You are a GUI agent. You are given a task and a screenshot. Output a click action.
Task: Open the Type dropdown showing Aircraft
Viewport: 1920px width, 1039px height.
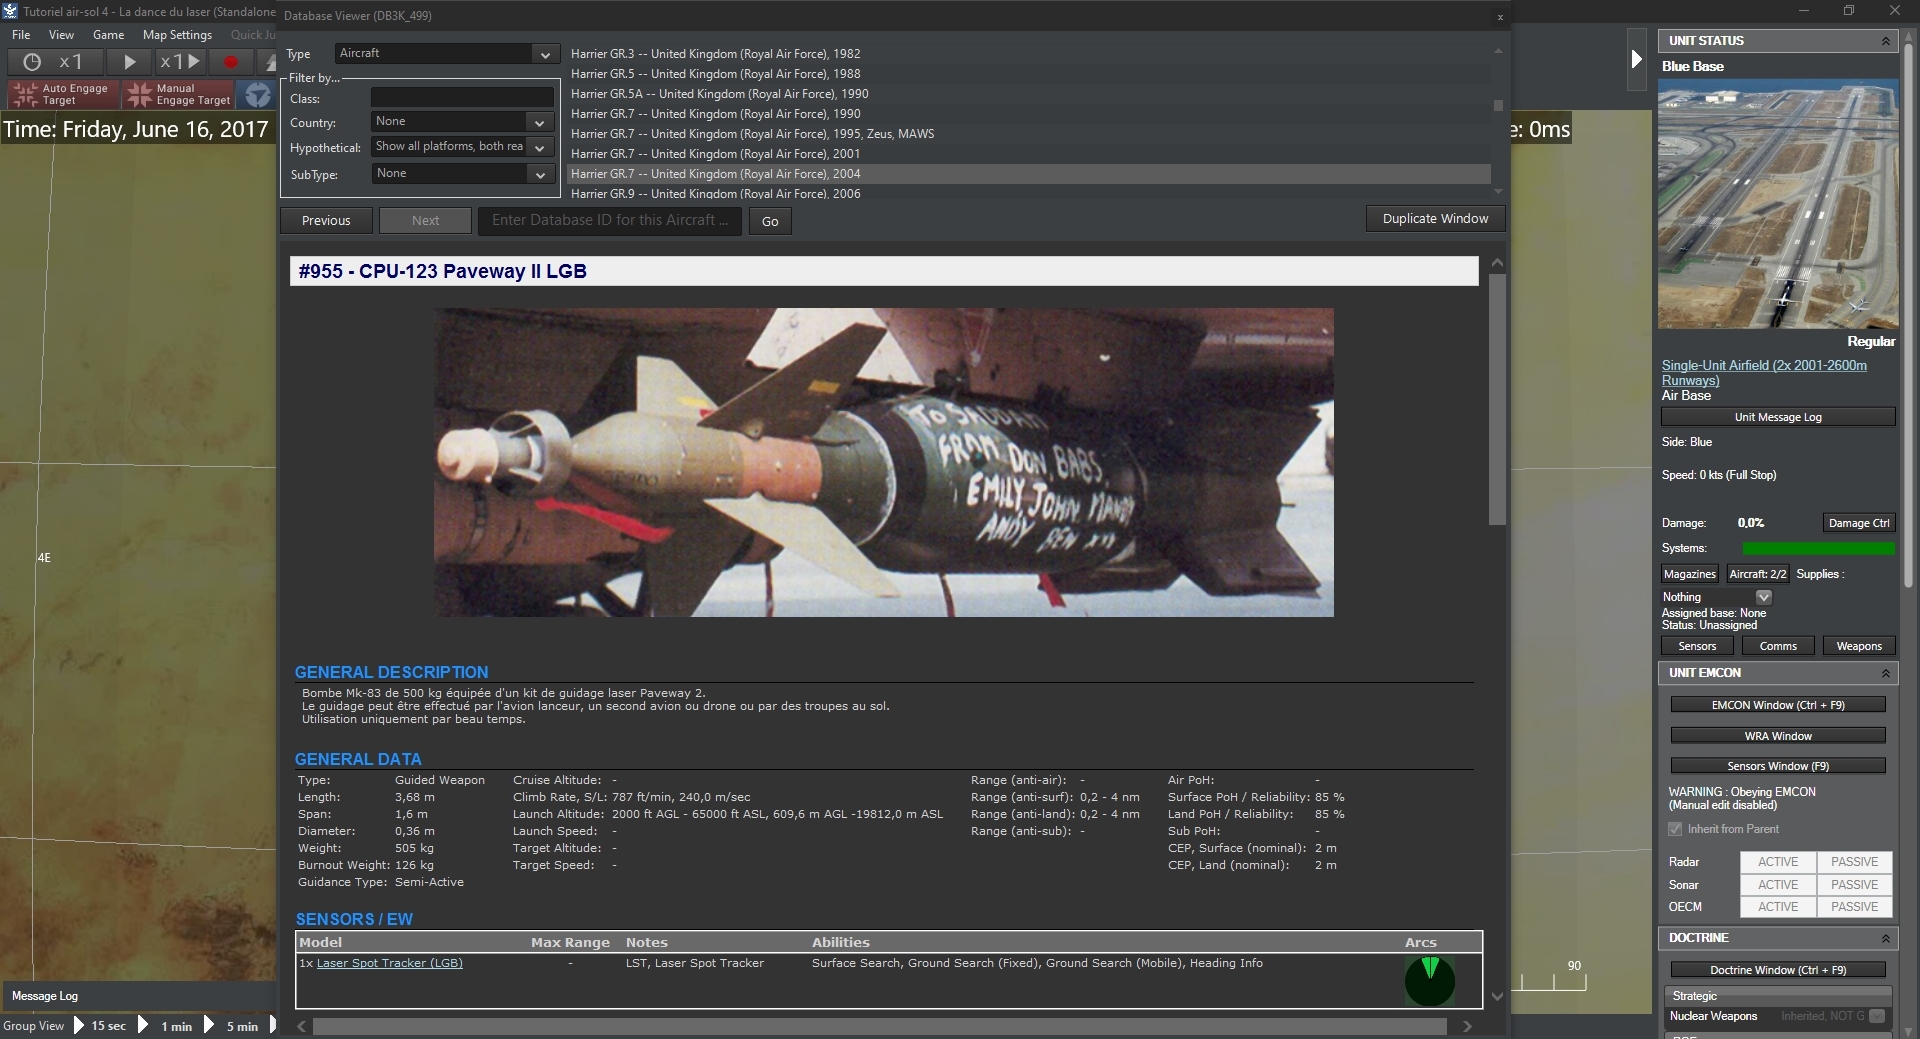545,55
